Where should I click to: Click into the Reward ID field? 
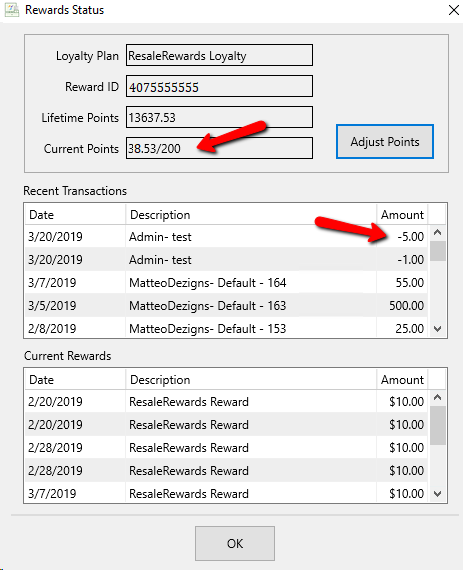click(219, 86)
